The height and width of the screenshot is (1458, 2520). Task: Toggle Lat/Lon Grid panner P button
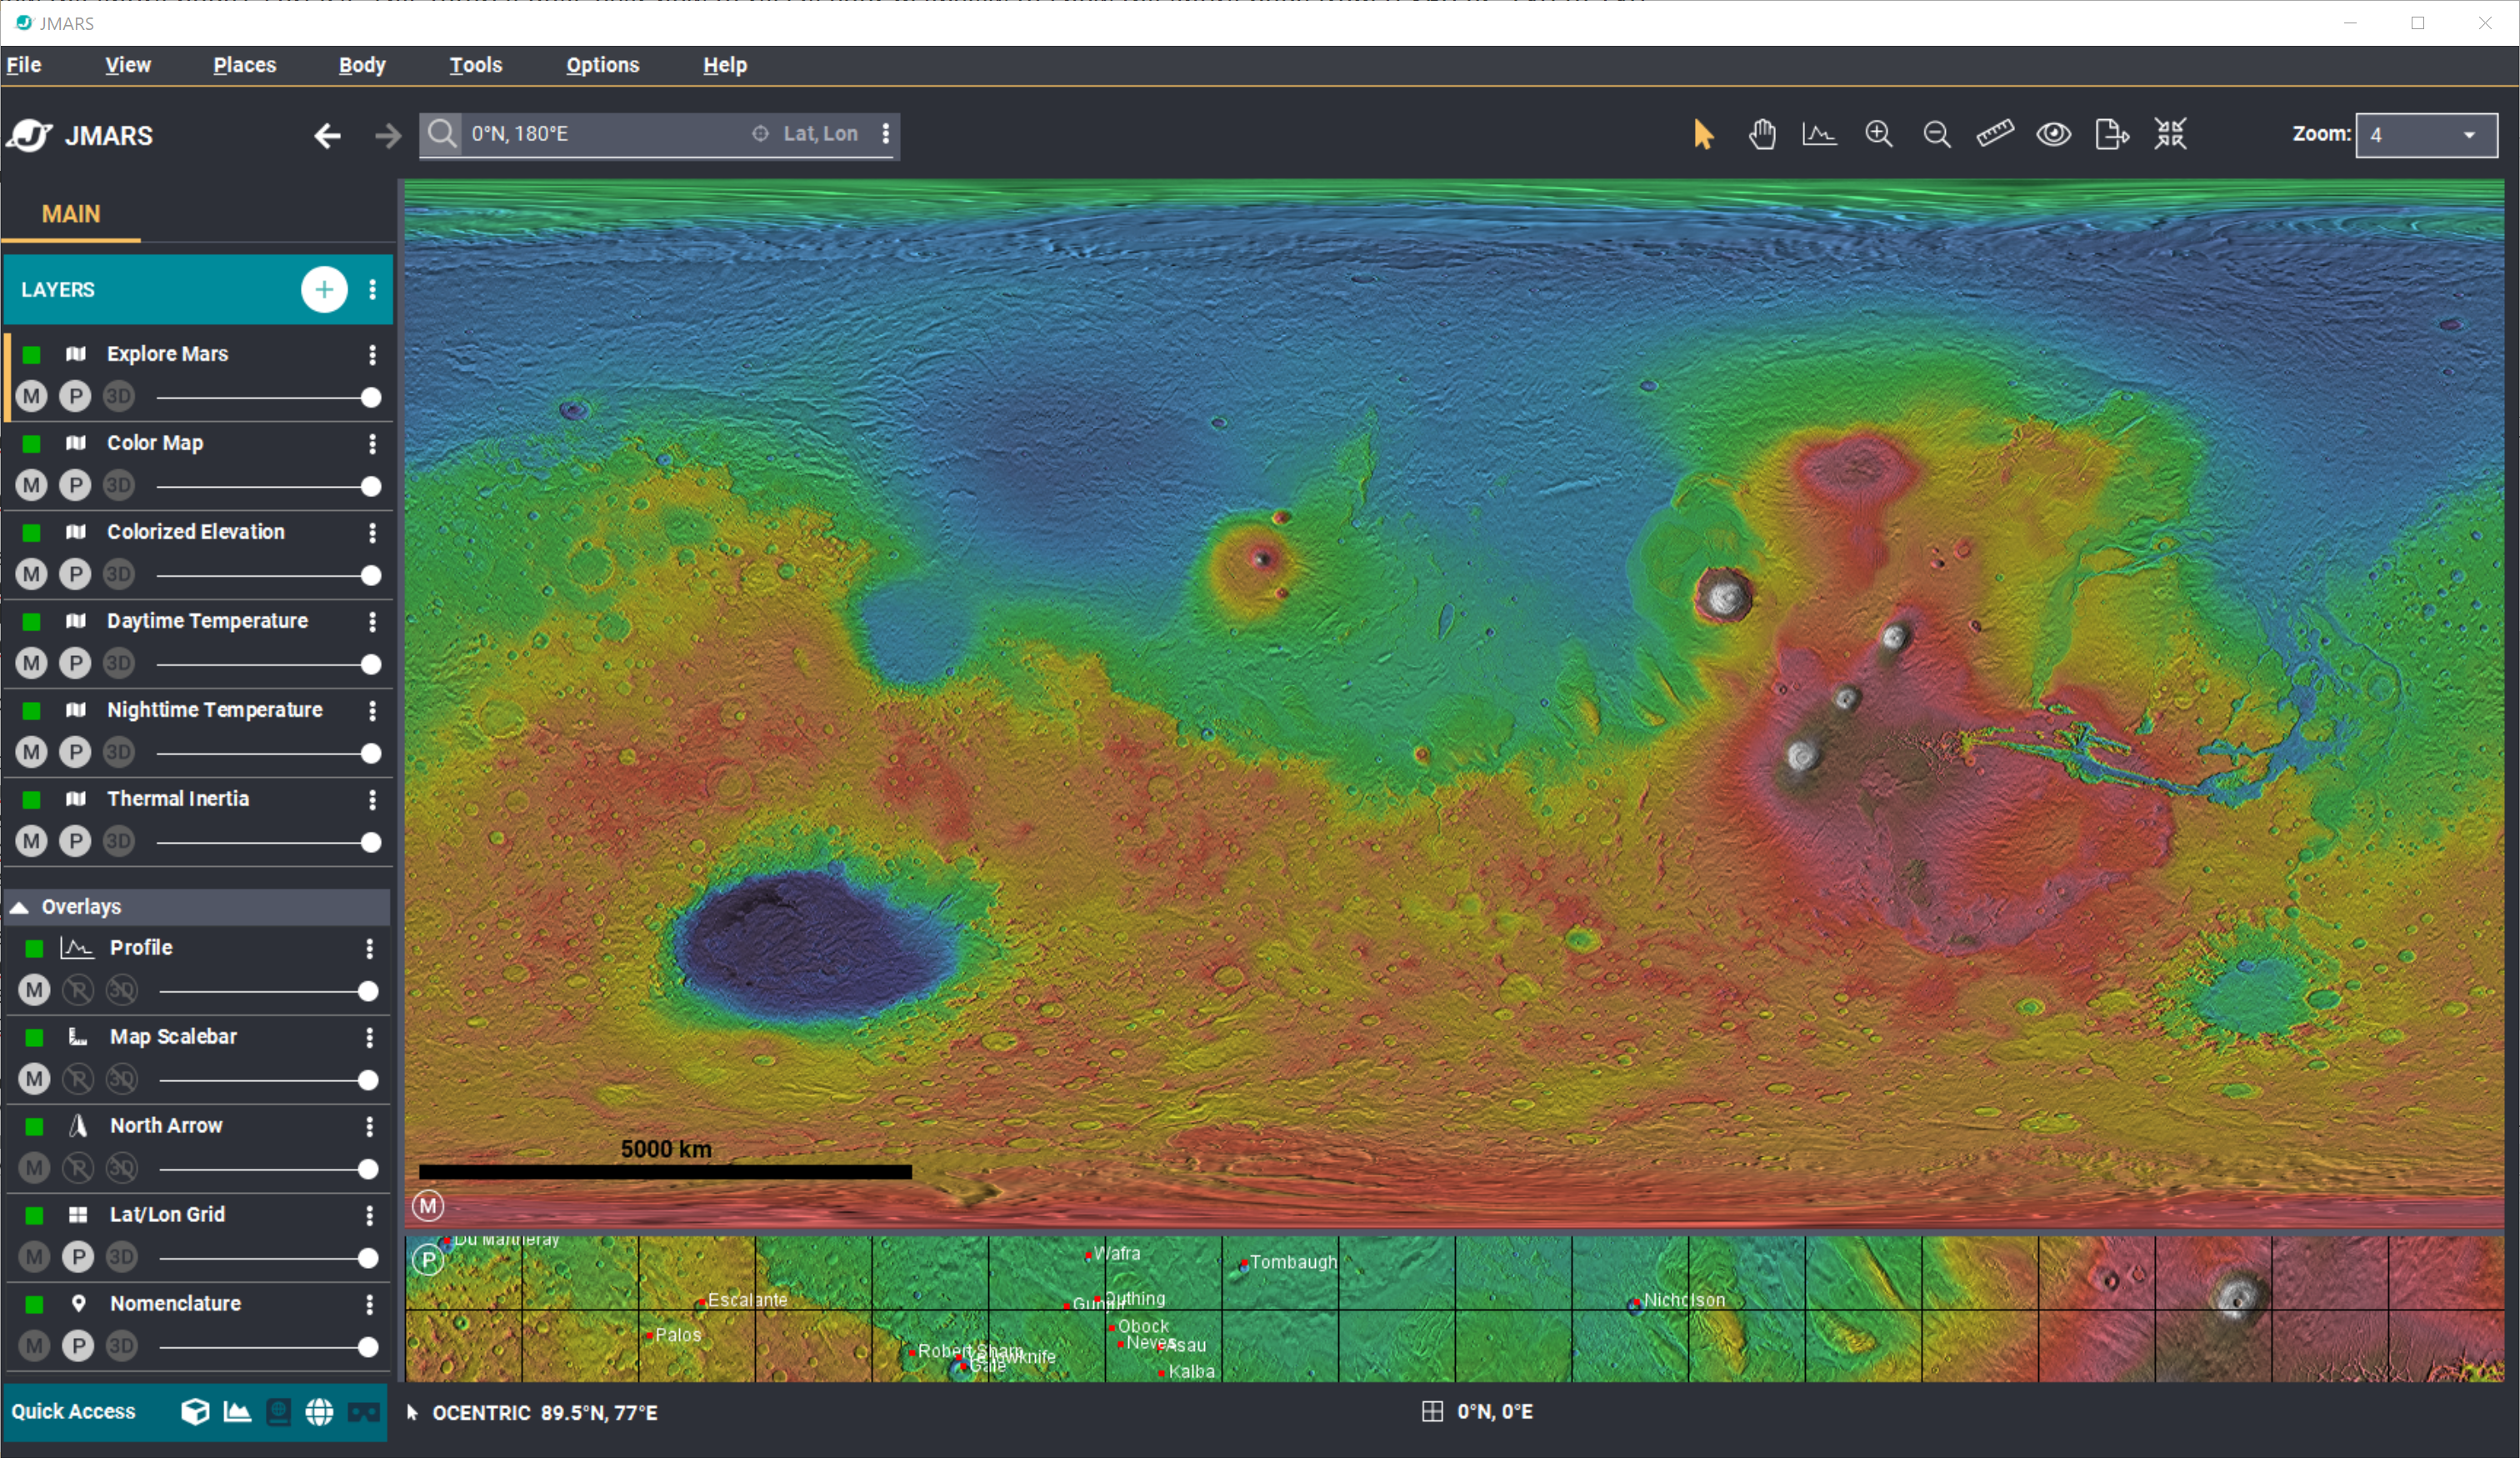pyautogui.click(x=78, y=1257)
